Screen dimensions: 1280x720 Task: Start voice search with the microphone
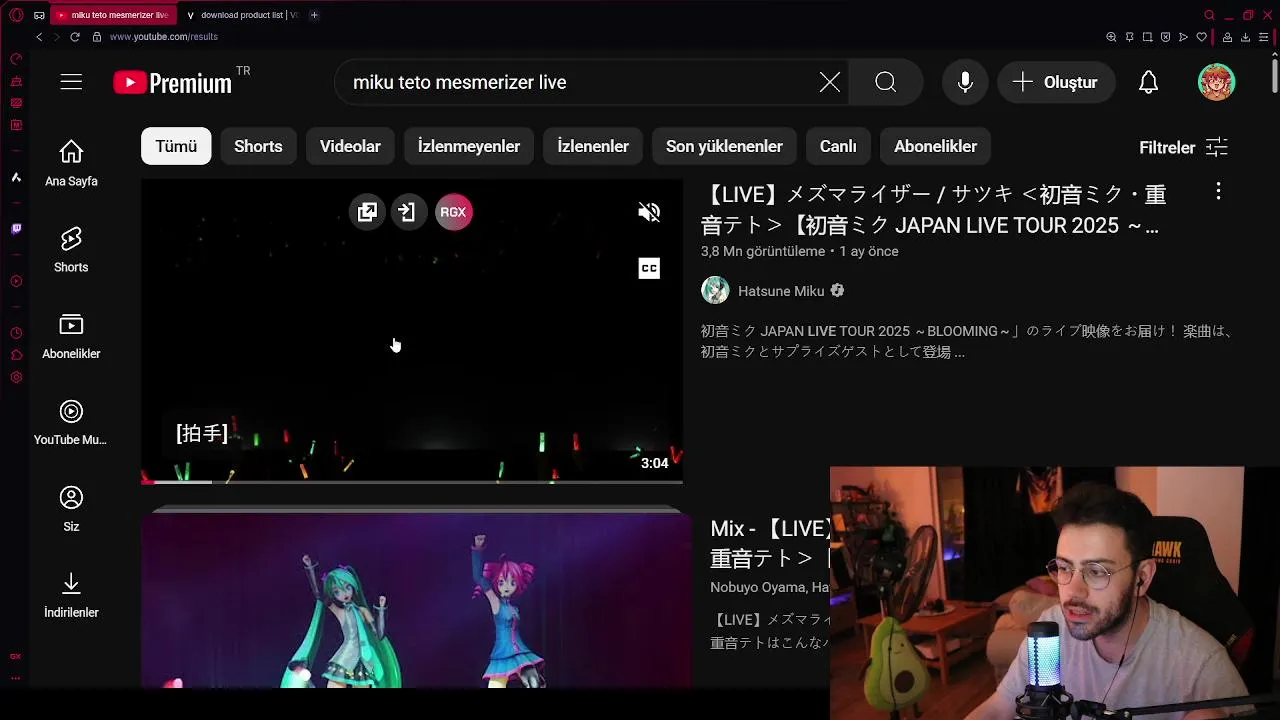965,82
